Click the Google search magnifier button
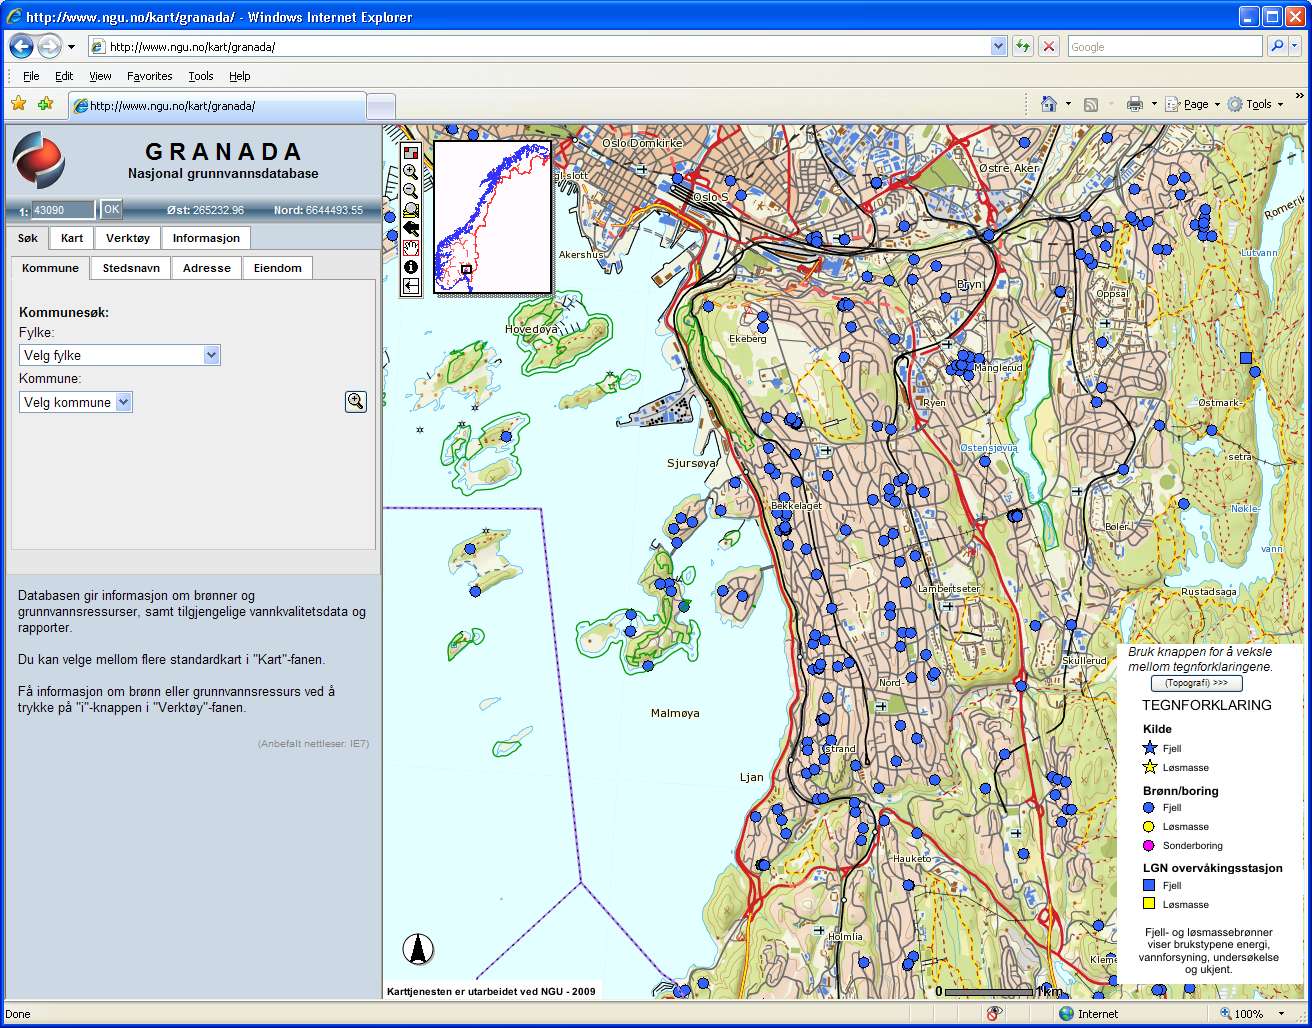The image size is (1312, 1028). (x=1277, y=46)
